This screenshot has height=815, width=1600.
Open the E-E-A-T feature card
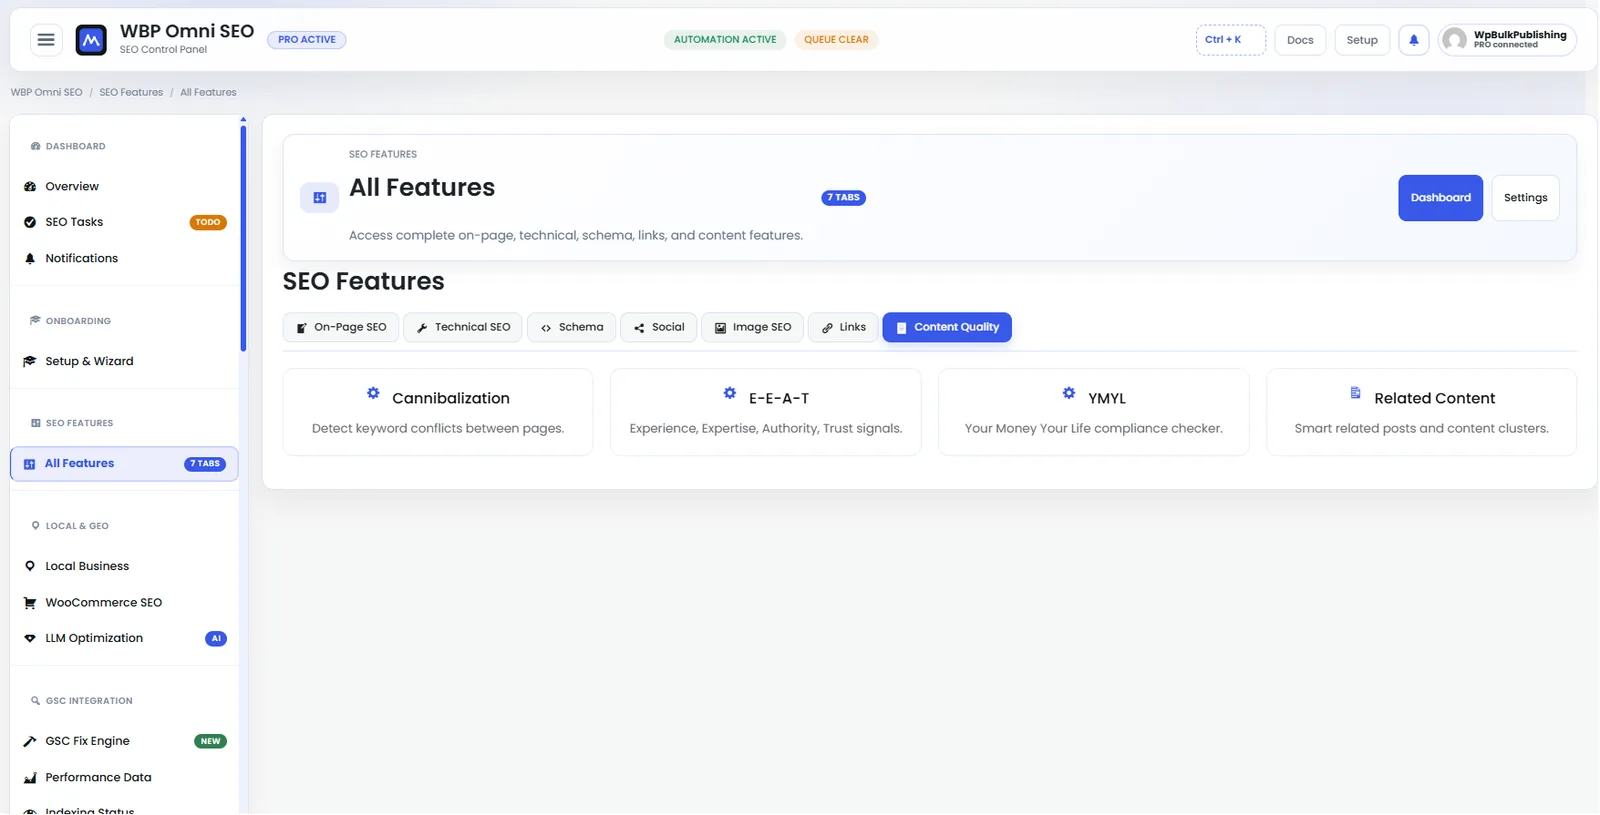tap(766, 412)
